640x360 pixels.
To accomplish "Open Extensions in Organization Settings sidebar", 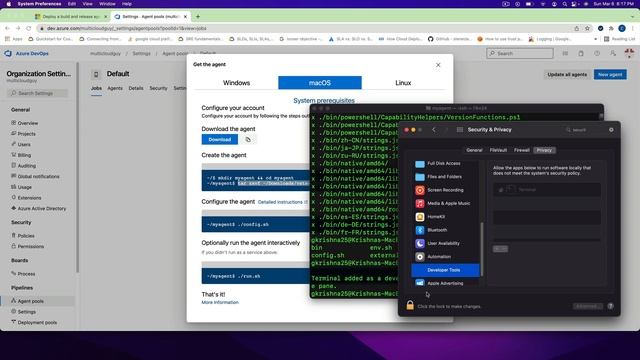I will 29,198.
